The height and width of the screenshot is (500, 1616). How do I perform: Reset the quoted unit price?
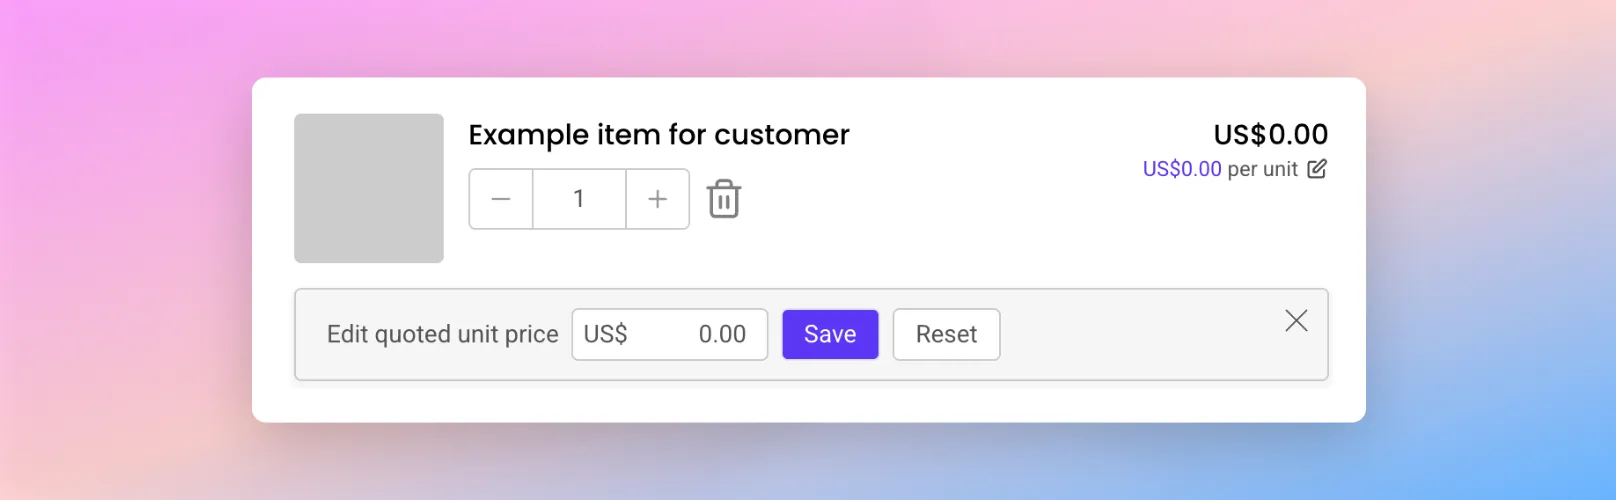[x=946, y=334]
